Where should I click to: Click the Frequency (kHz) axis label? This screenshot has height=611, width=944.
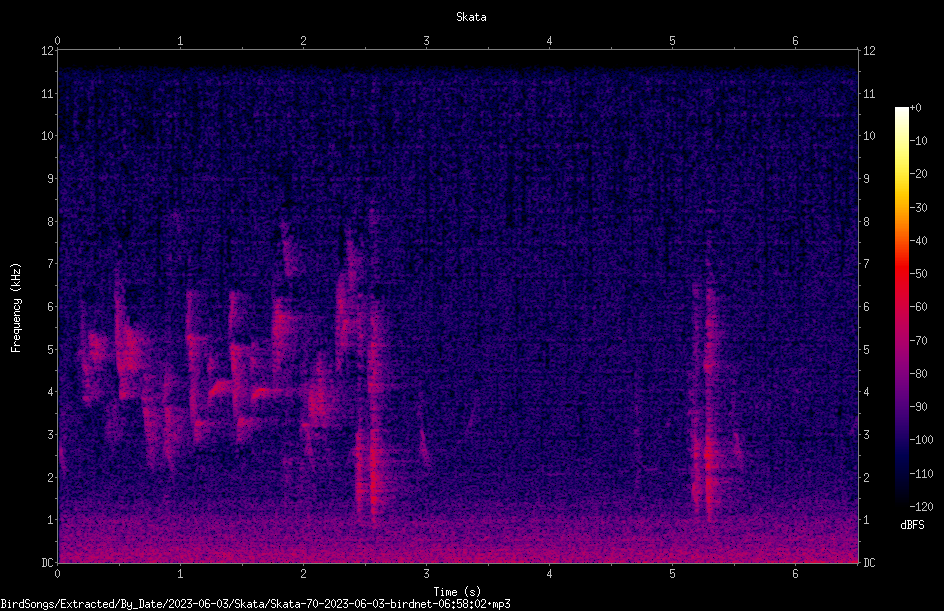click(16, 308)
